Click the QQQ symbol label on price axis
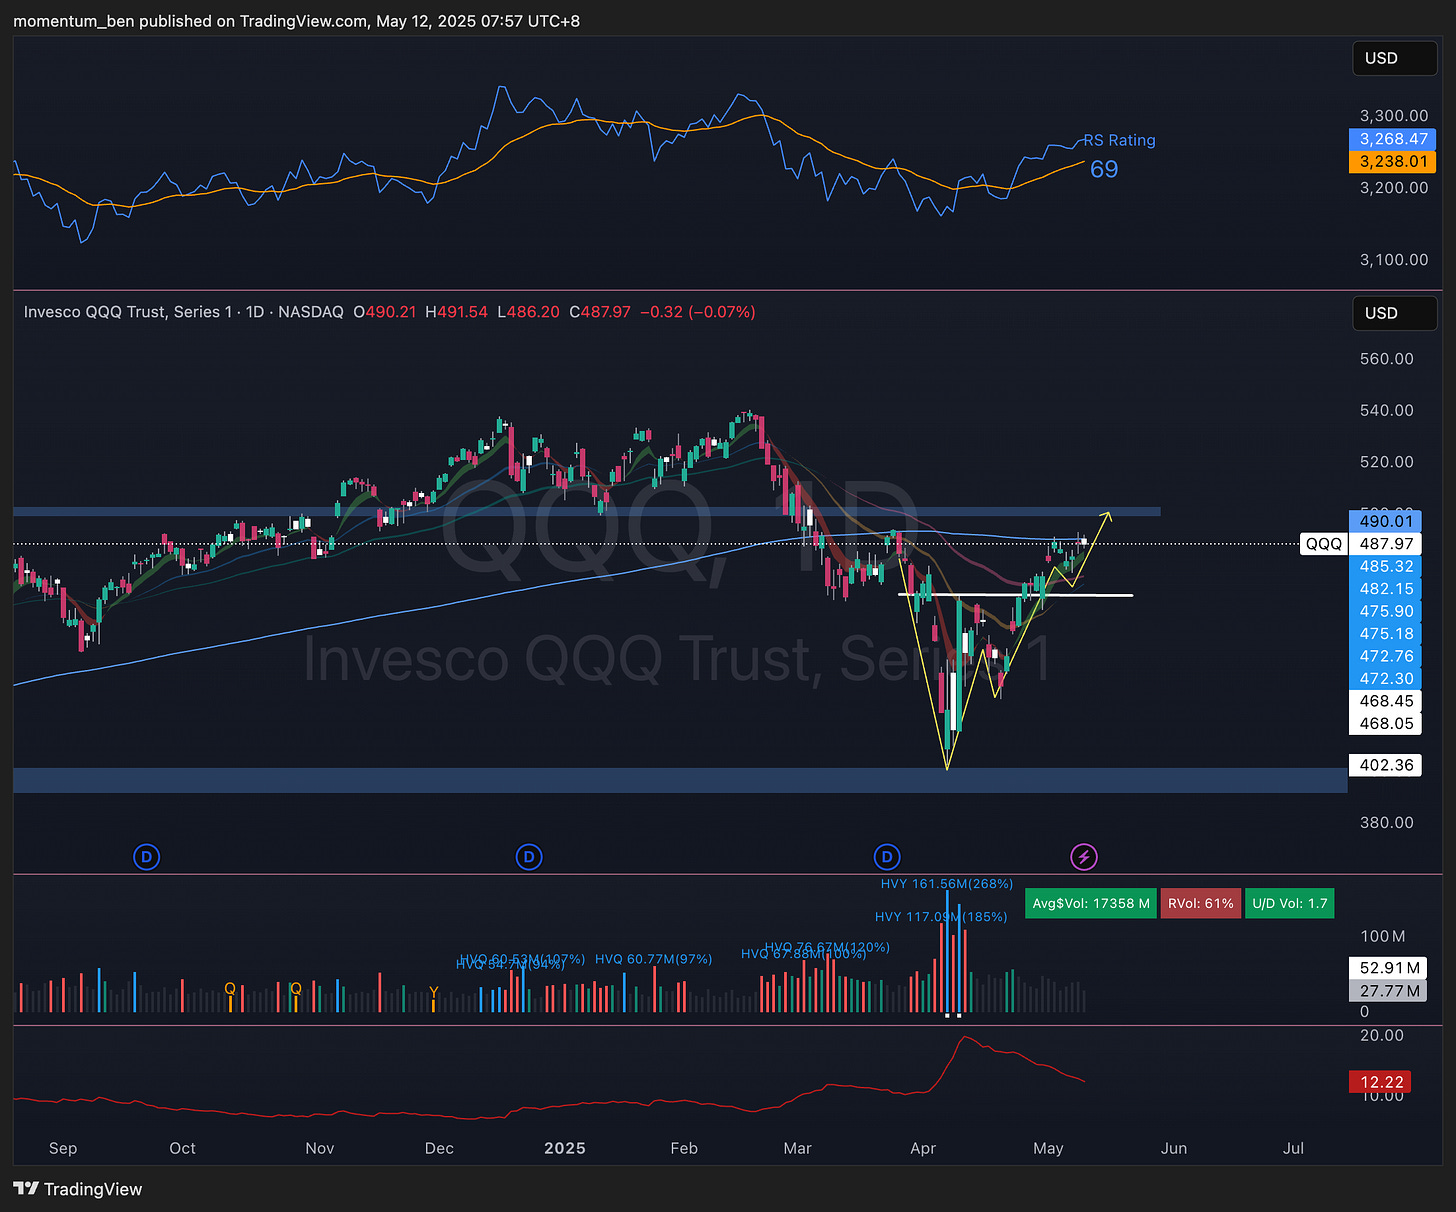Image resolution: width=1456 pixels, height=1212 pixels. [x=1324, y=544]
